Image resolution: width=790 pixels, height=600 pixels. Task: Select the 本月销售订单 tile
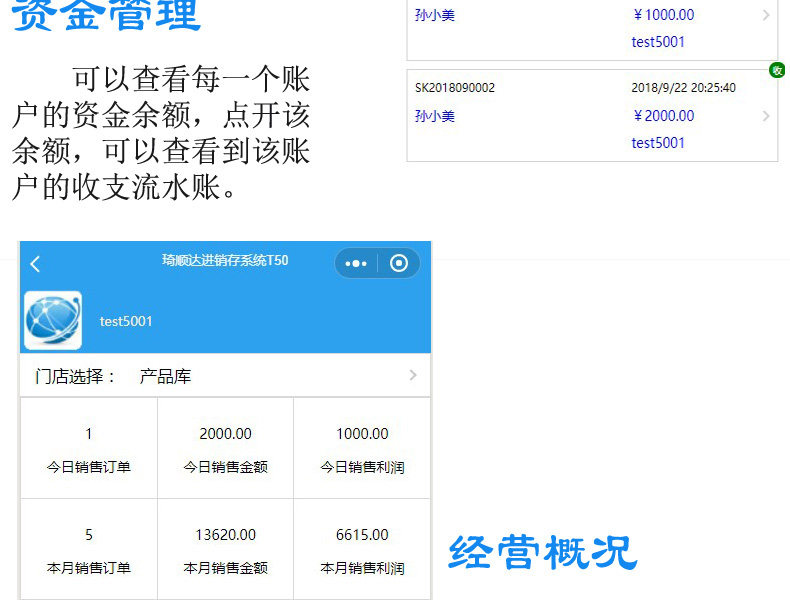[89, 549]
